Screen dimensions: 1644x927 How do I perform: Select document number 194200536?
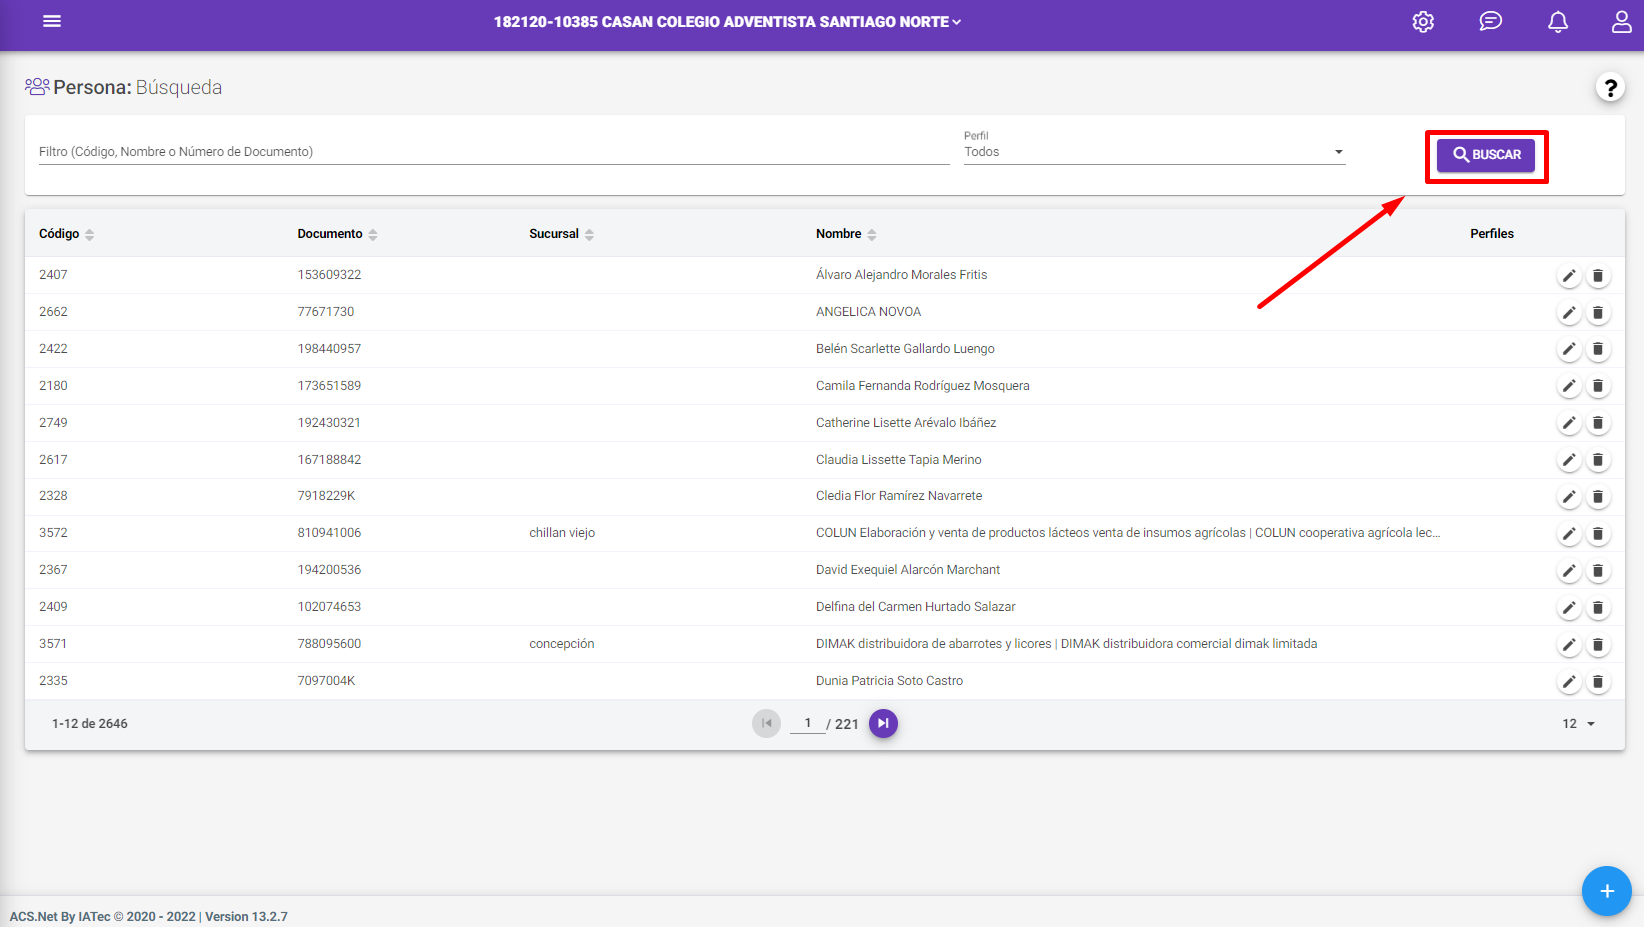pyautogui.click(x=329, y=570)
